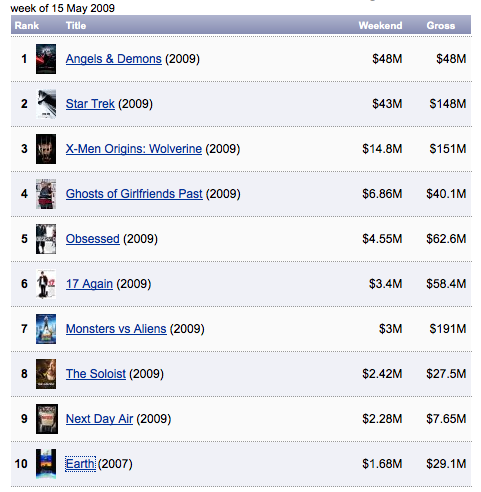Click the Wolverine poster thumbnail
The width and height of the screenshot is (481, 492).
[46, 149]
